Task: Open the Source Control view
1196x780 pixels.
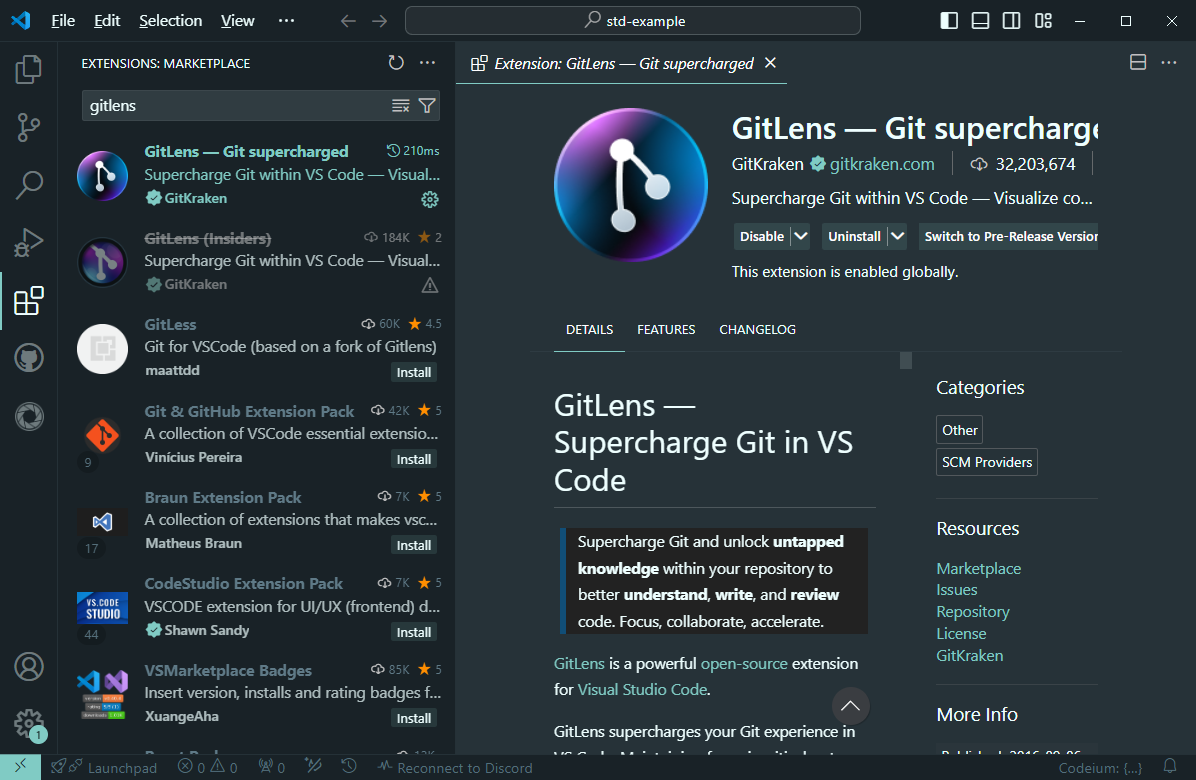Action: click(28, 127)
